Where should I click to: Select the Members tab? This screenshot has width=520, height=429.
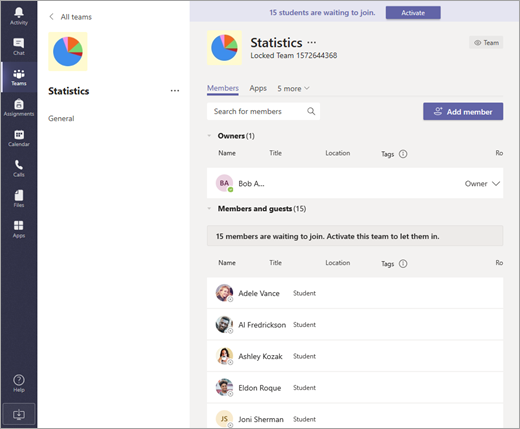coord(223,88)
